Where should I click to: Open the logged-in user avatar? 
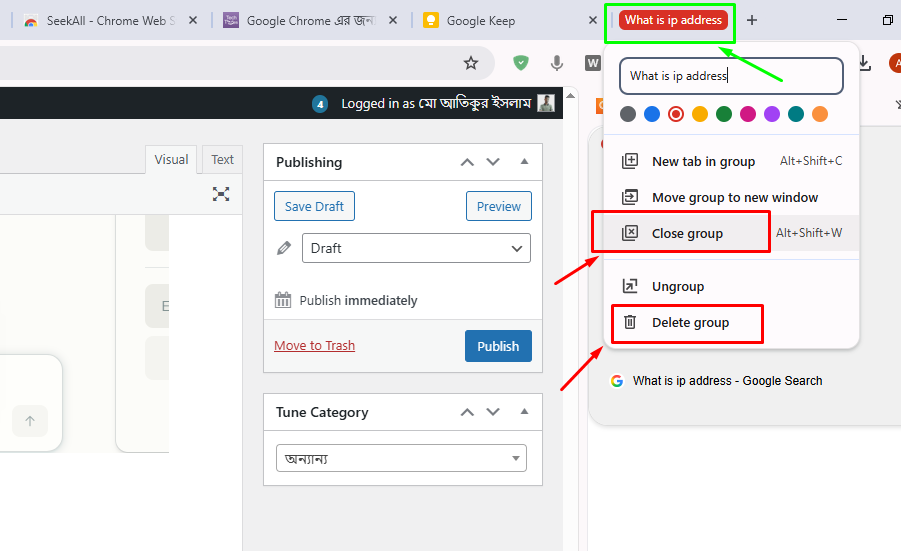[x=546, y=103]
